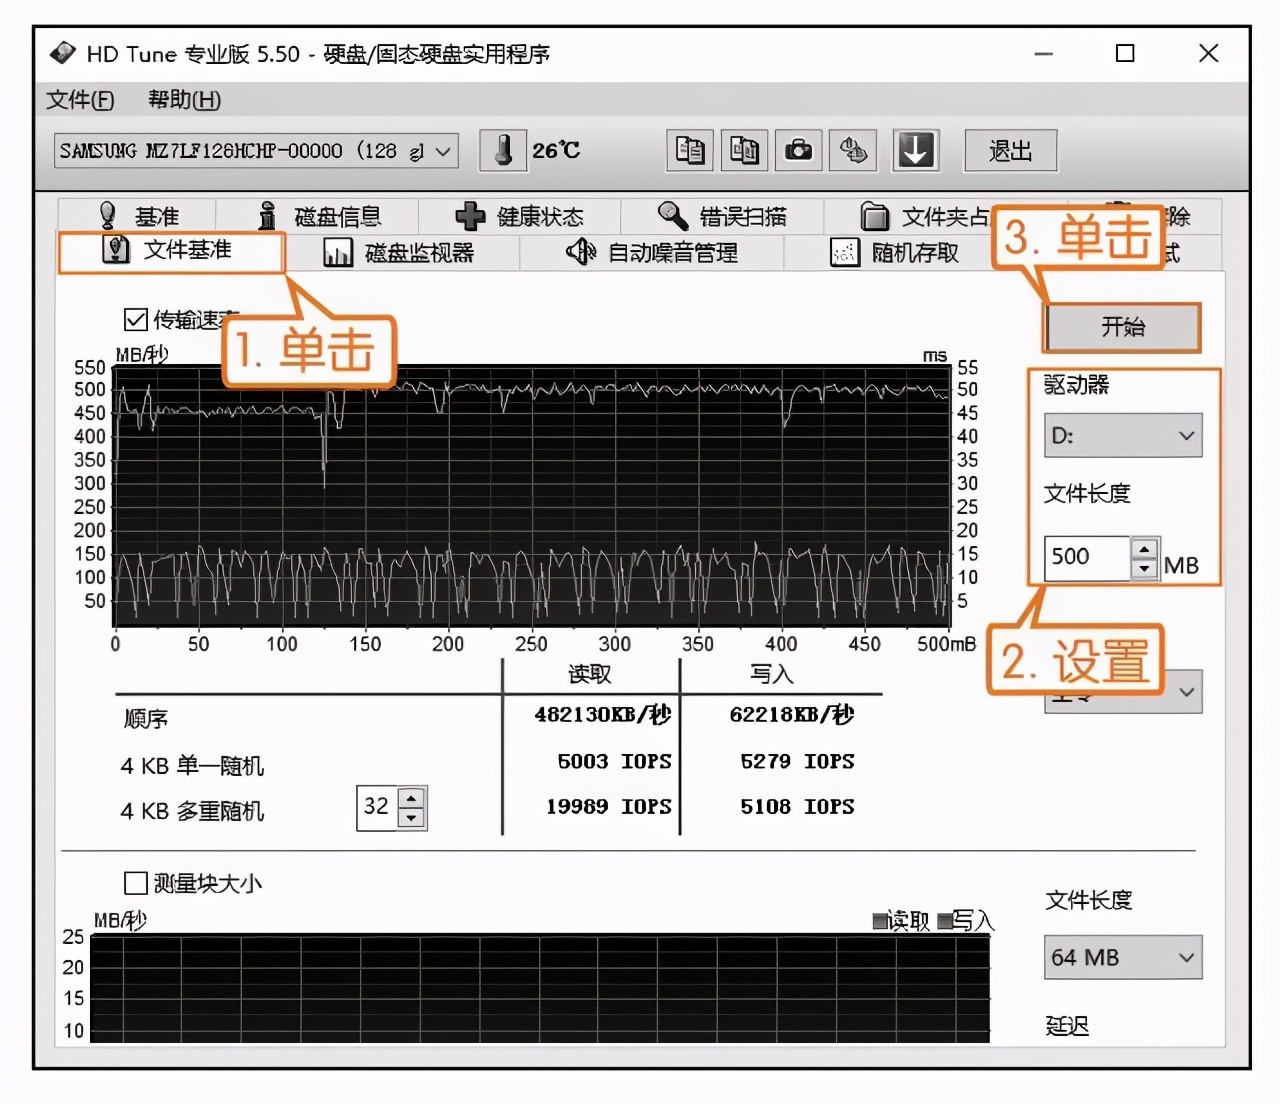Open the 磁盘监视器 tab
The height and width of the screenshot is (1104, 1280).
tap(401, 253)
